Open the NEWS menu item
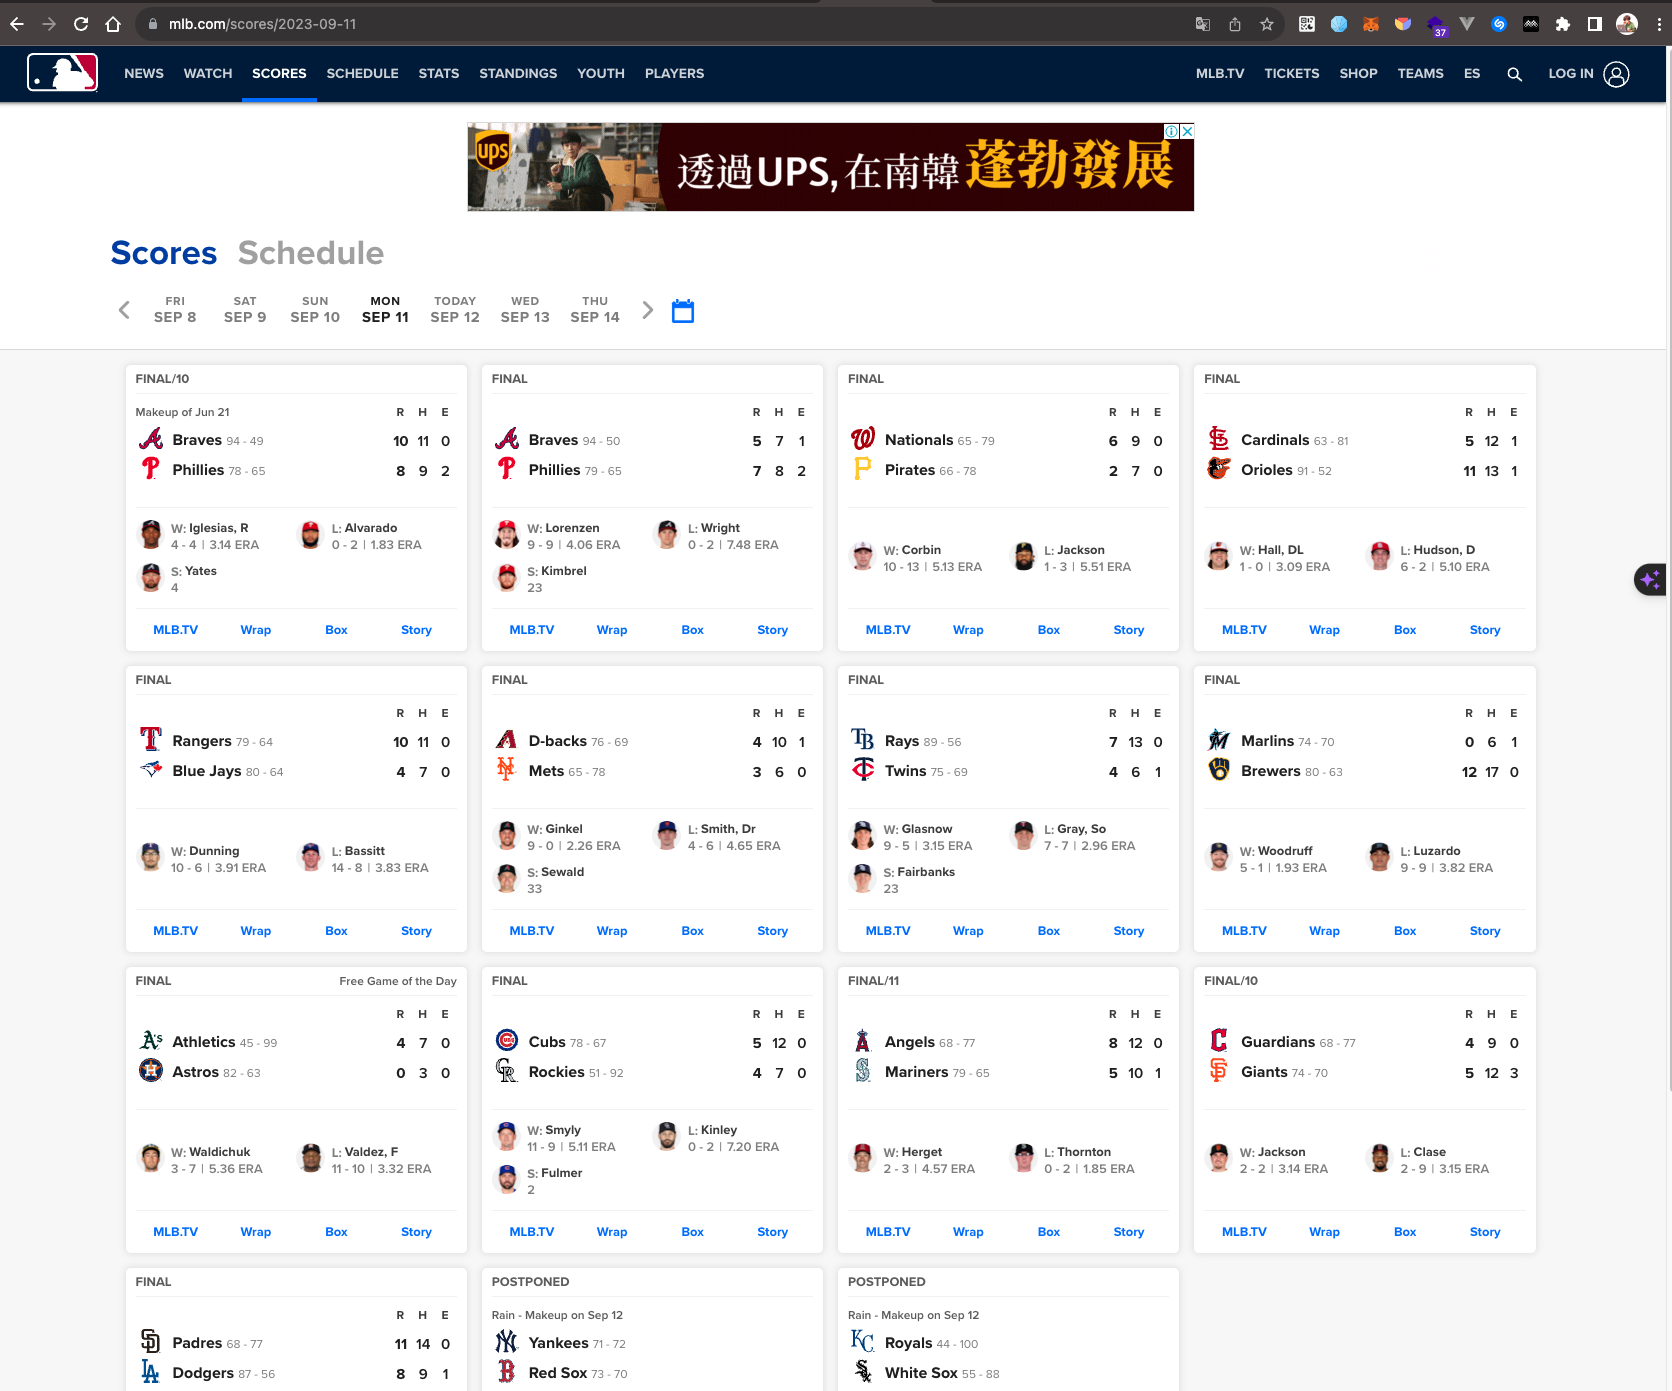 tap(144, 74)
